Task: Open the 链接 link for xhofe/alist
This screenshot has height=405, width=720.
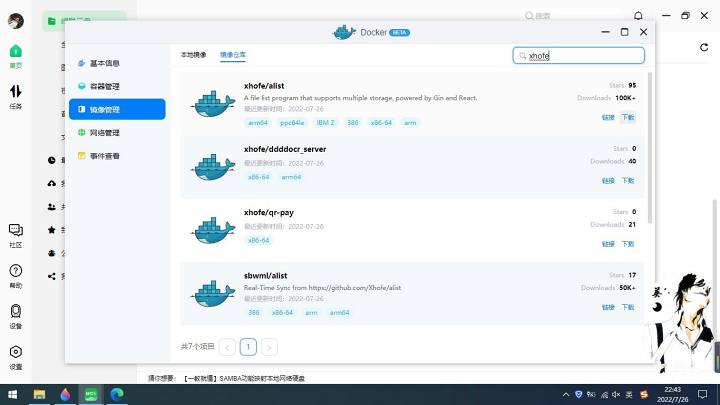Action: (x=608, y=117)
